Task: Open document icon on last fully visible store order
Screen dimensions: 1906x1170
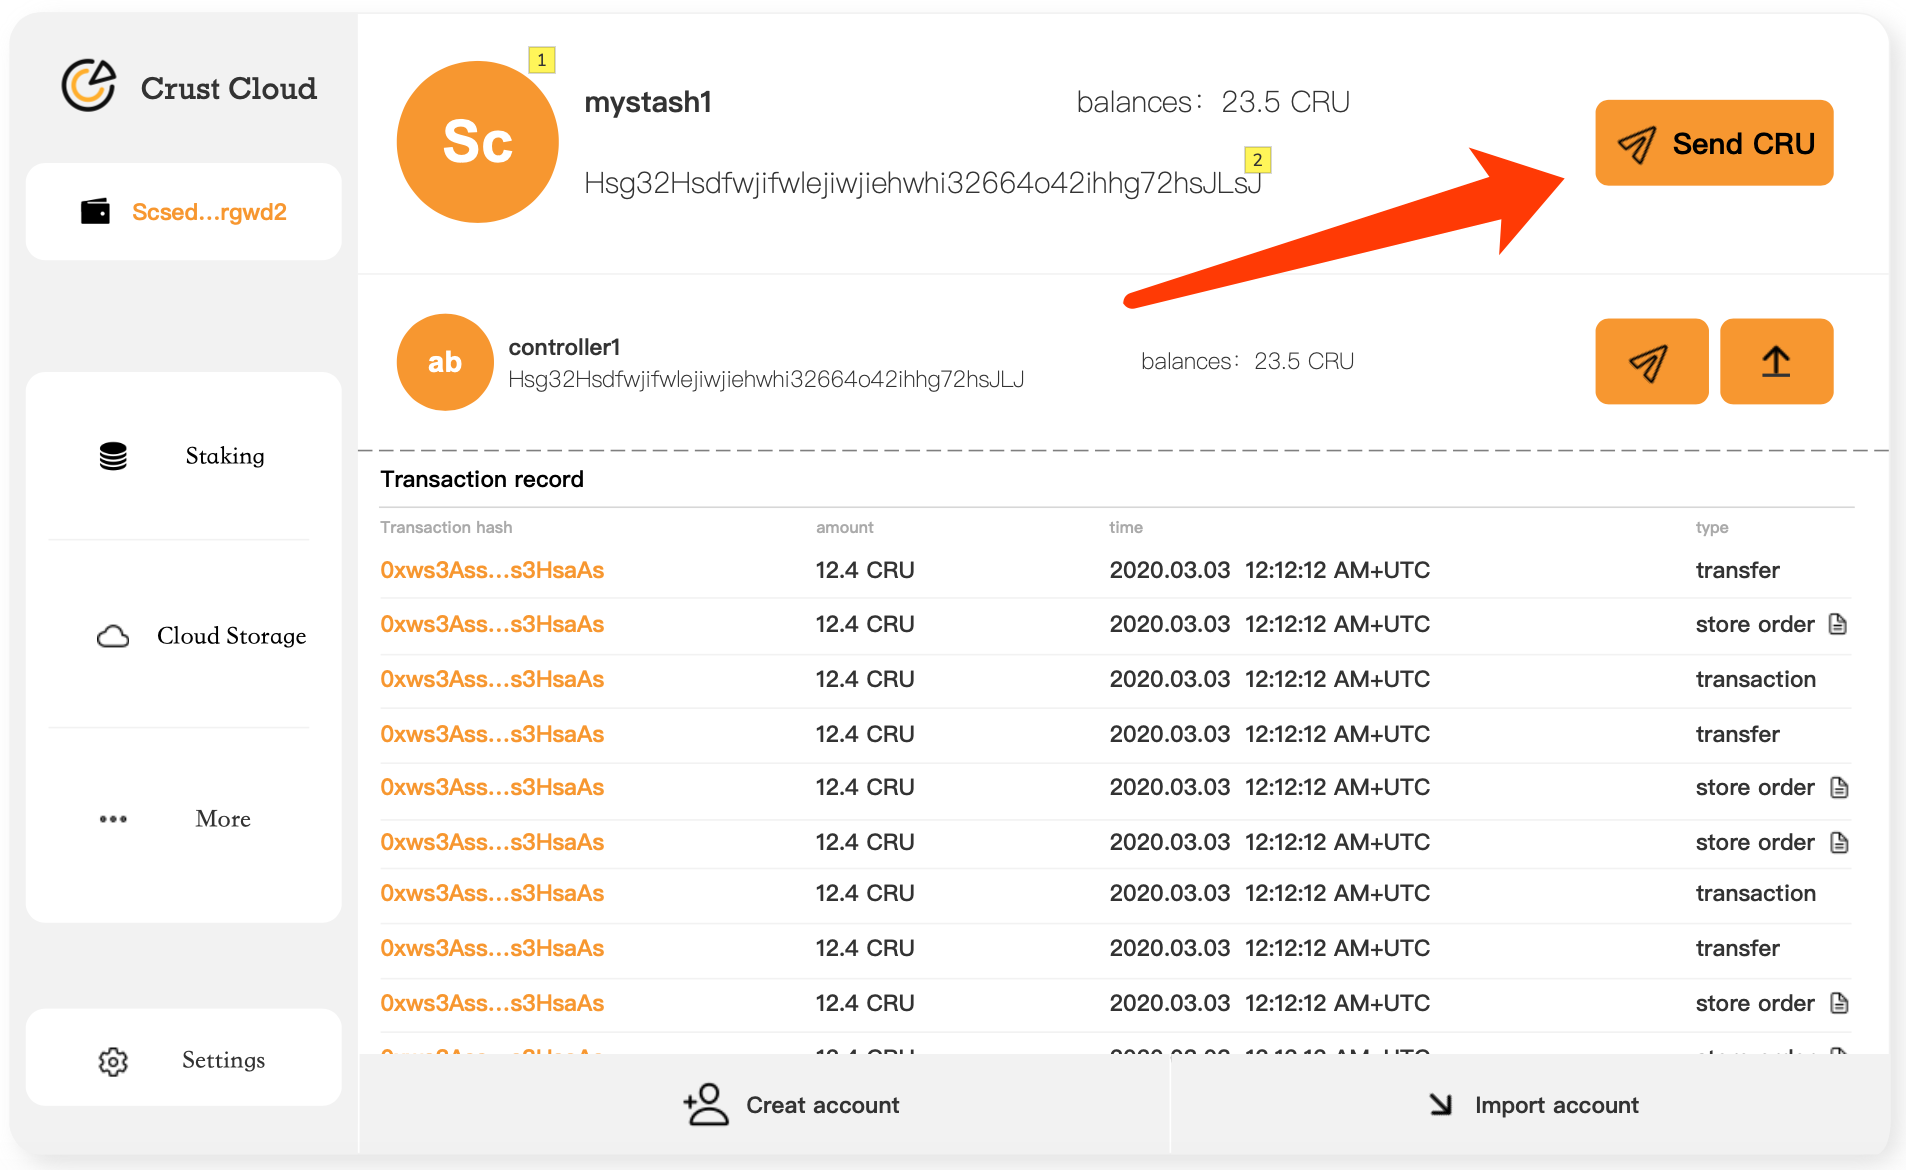Action: point(1838,1003)
